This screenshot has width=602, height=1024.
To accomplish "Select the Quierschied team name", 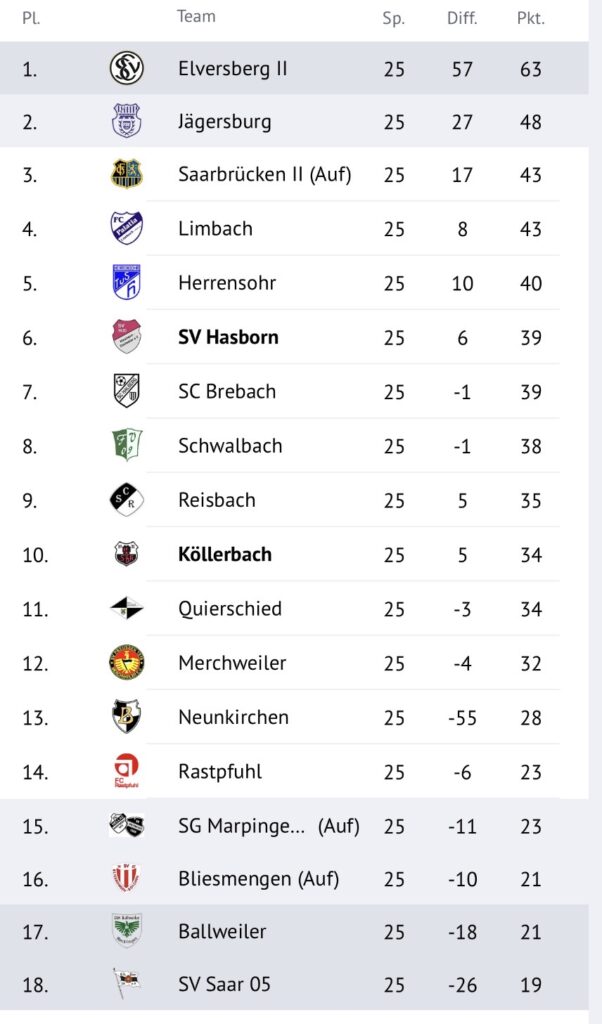I will (x=229, y=608).
